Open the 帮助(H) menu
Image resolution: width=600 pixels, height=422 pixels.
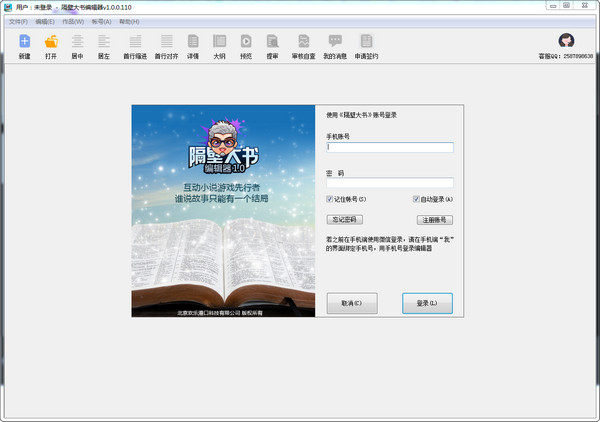pyautogui.click(x=129, y=22)
